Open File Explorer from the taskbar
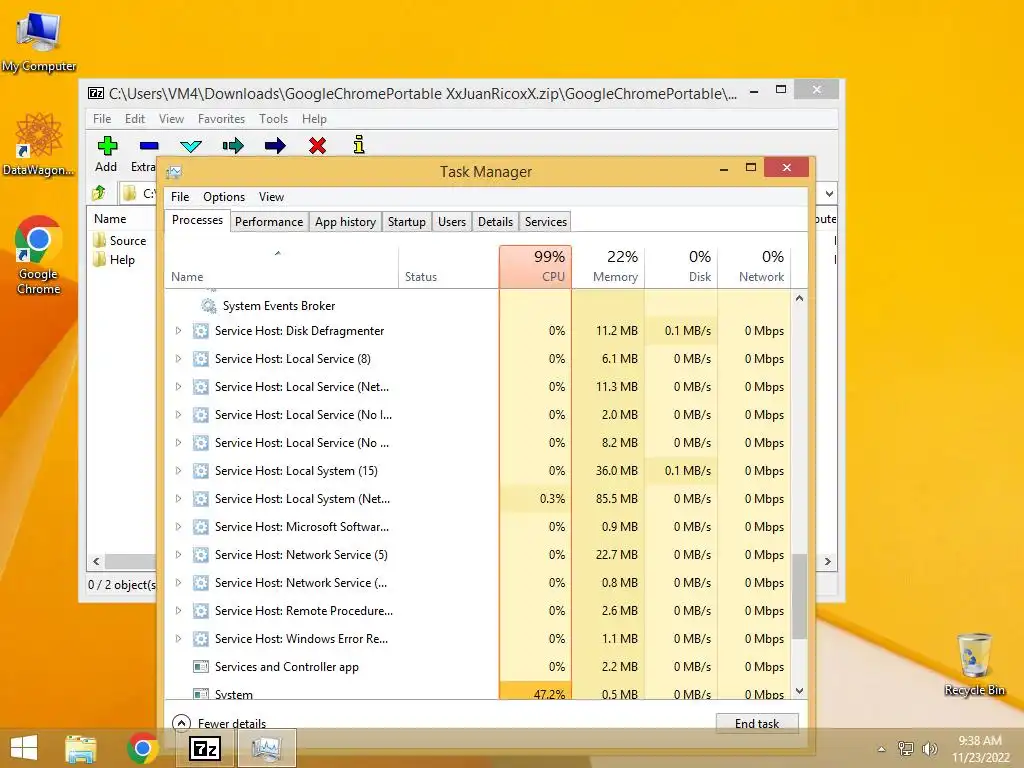The image size is (1024, 768). pyautogui.click(x=80, y=748)
